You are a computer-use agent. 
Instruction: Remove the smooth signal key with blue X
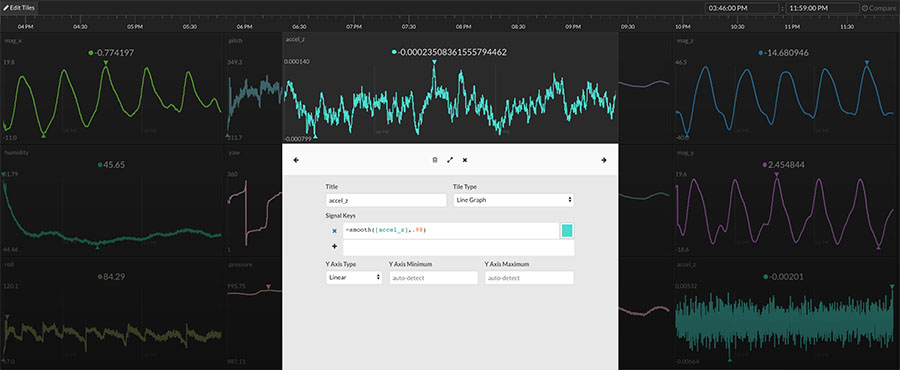point(334,231)
